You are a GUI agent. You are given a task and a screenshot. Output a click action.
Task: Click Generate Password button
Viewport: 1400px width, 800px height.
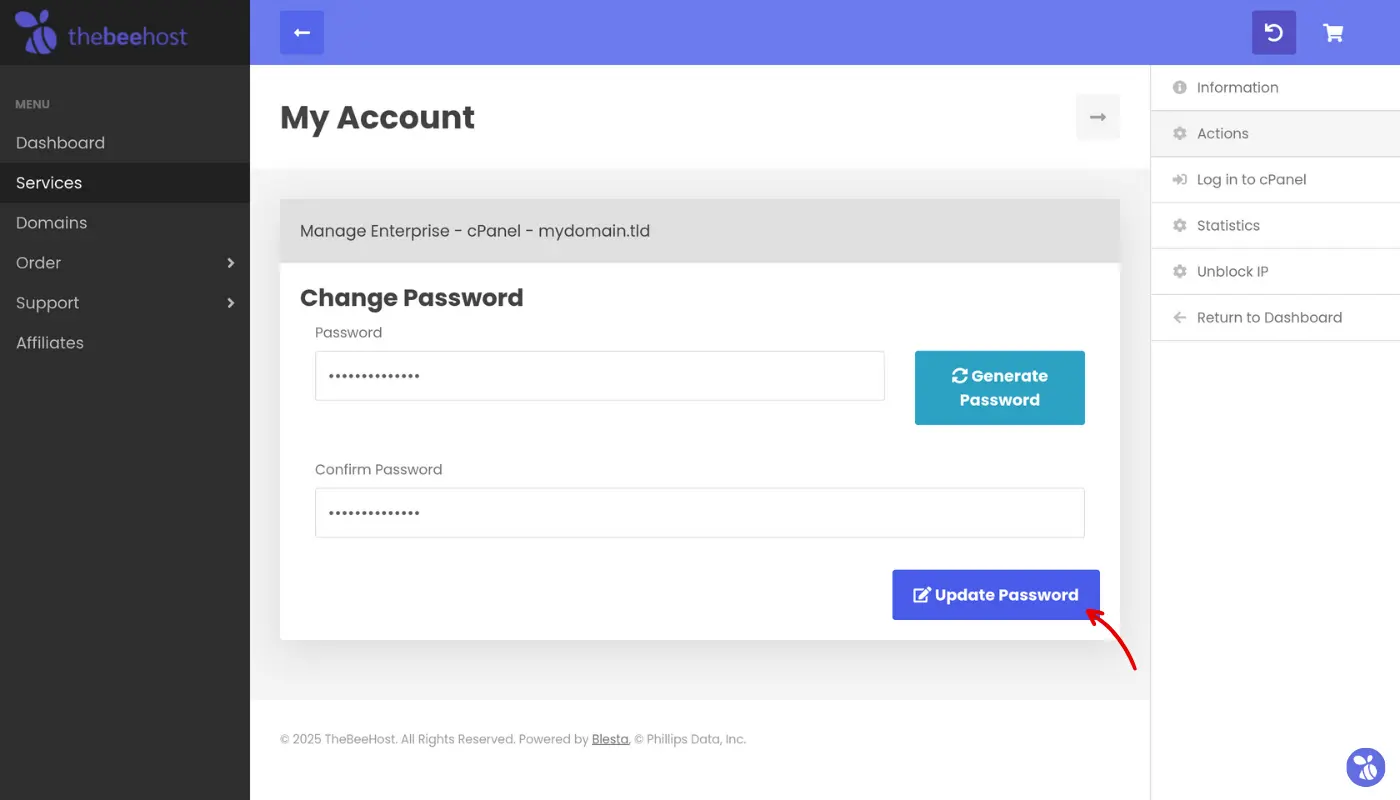point(999,388)
